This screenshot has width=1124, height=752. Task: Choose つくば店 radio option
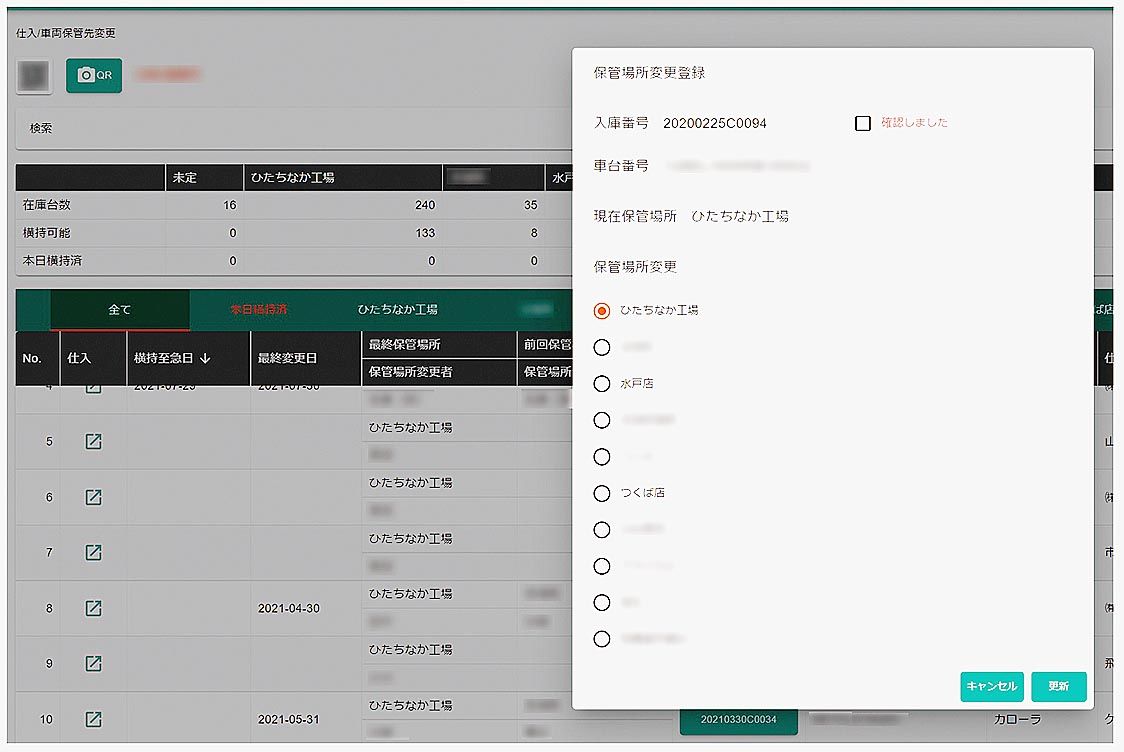pyautogui.click(x=602, y=493)
